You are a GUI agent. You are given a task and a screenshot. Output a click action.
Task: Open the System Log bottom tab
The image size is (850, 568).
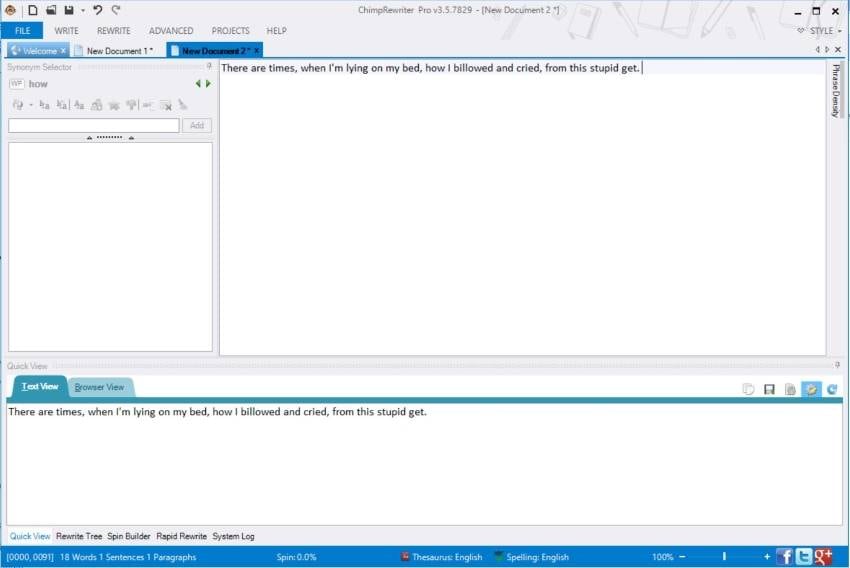pyautogui.click(x=233, y=536)
